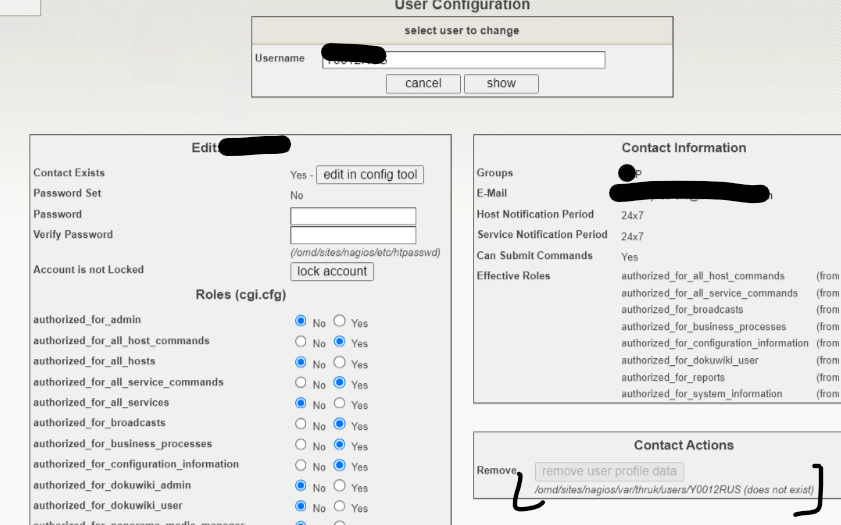The width and height of the screenshot is (841, 525).
Task: Enable Yes for authorized_for_all_services
Action: [340, 404]
